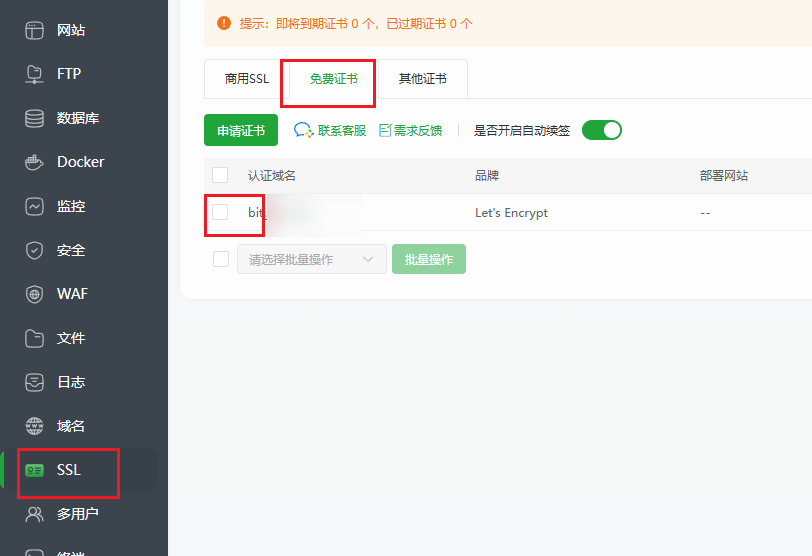Open the FTP sidebar icon
The height and width of the screenshot is (556, 812).
(x=34, y=74)
